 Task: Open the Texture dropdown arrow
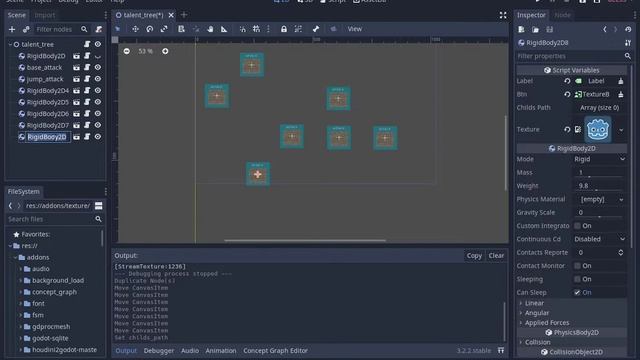click(621, 130)
